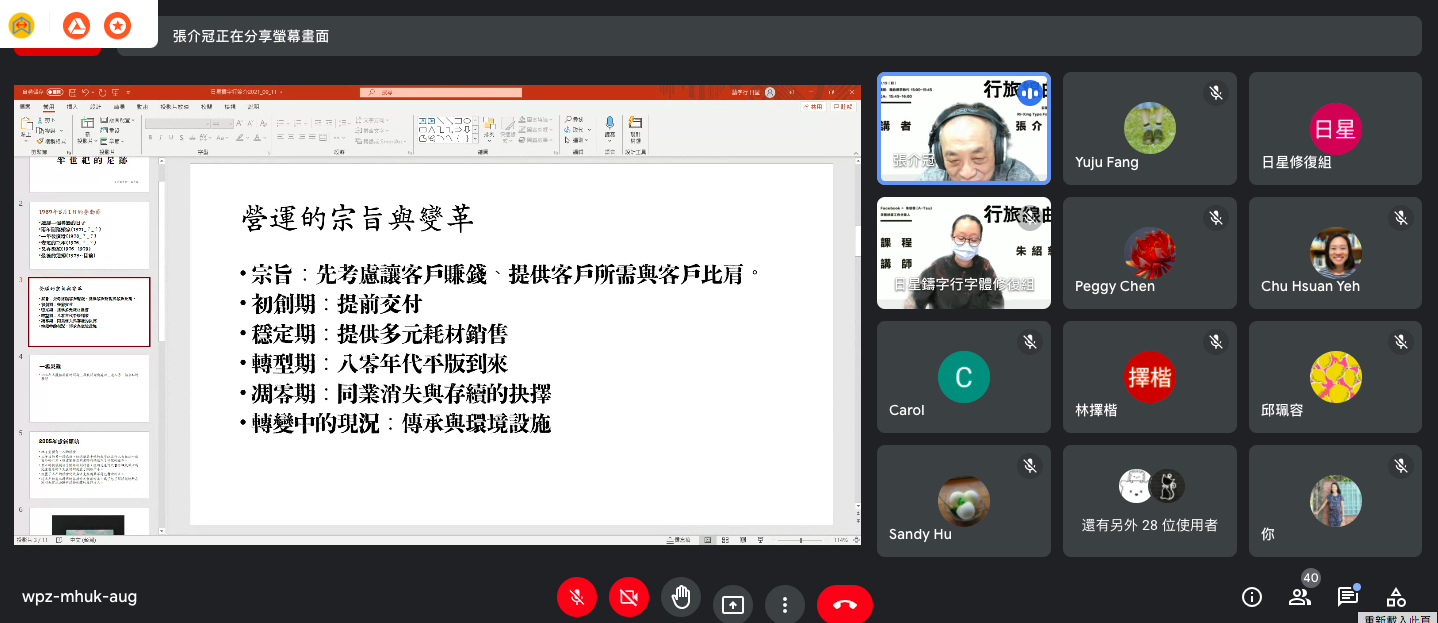Open the 還有另外 28 位使用者 tile
Screen dimensions: 1438x623
click(1149, 500)
